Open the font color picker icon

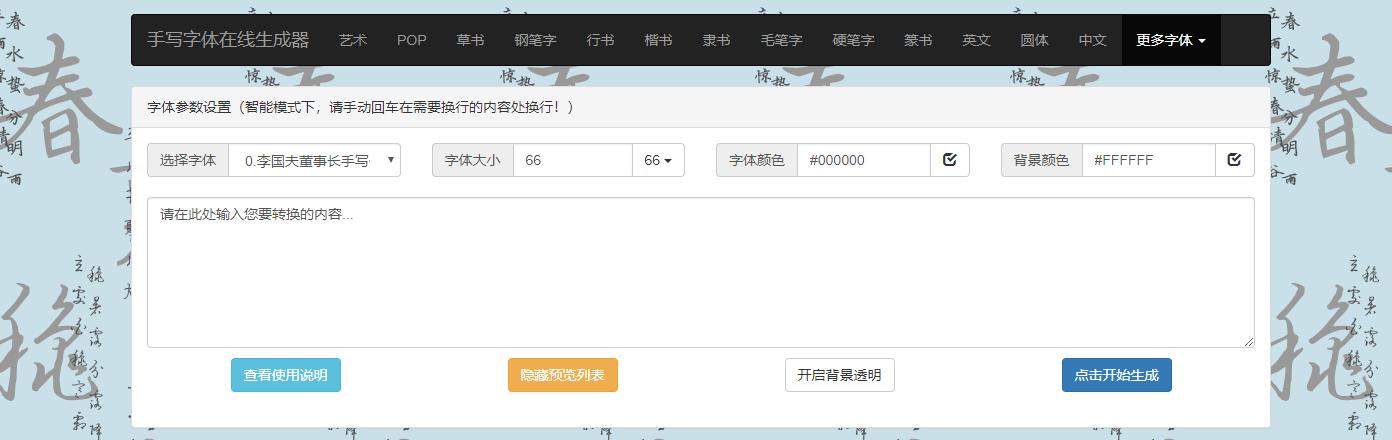tap(950, 160)
